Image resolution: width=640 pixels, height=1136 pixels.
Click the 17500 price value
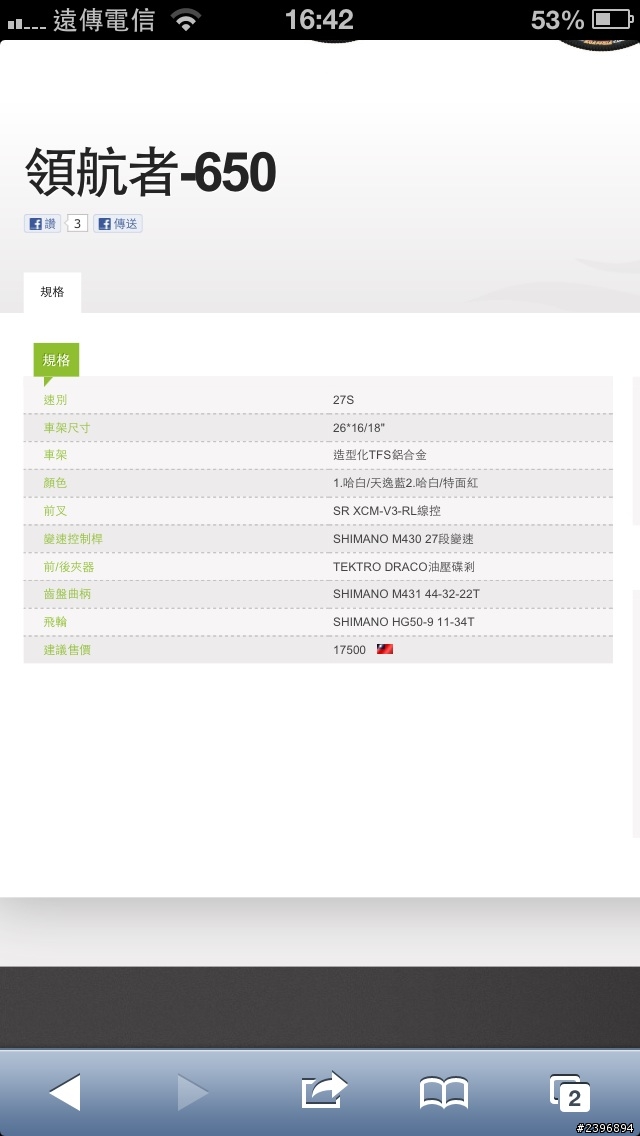pyautogui.click(x=349, y=650)
